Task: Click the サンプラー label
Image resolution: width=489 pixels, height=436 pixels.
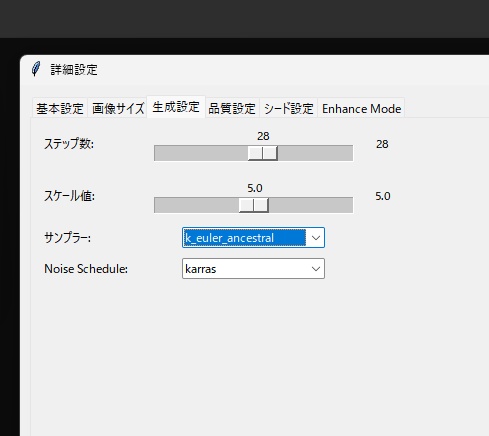Action: coord(67,238)
